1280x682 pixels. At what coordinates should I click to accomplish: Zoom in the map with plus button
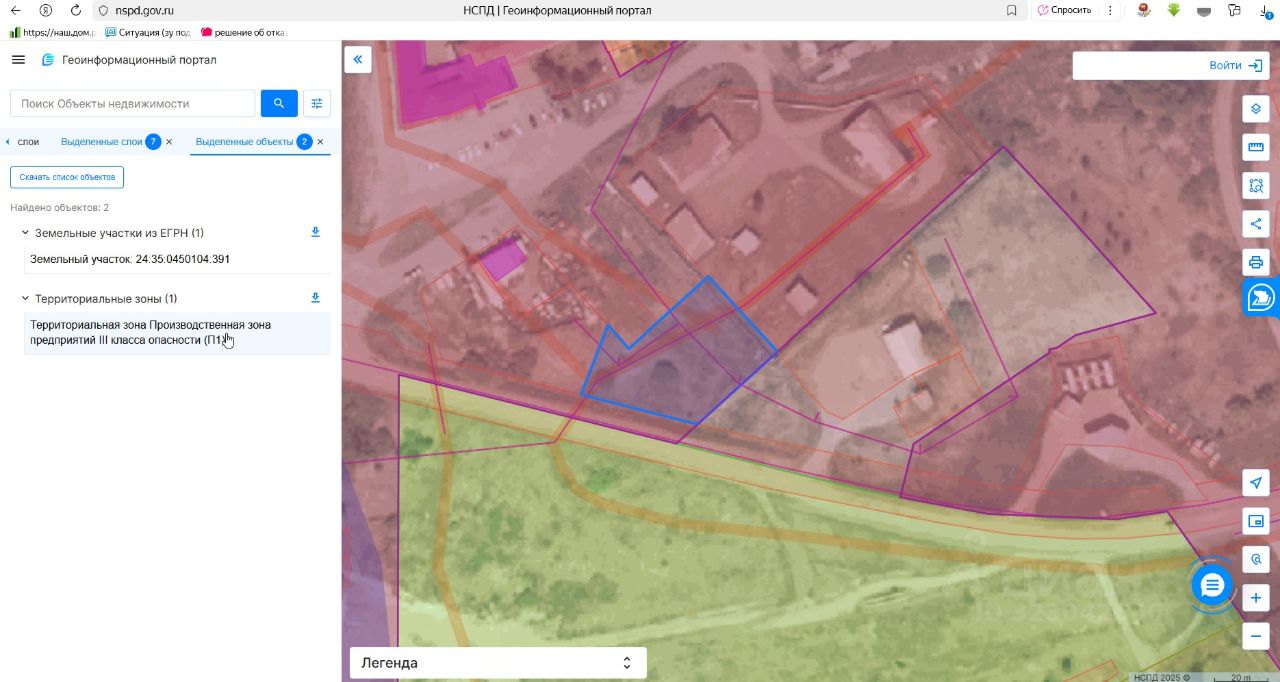coord(1256,598)
